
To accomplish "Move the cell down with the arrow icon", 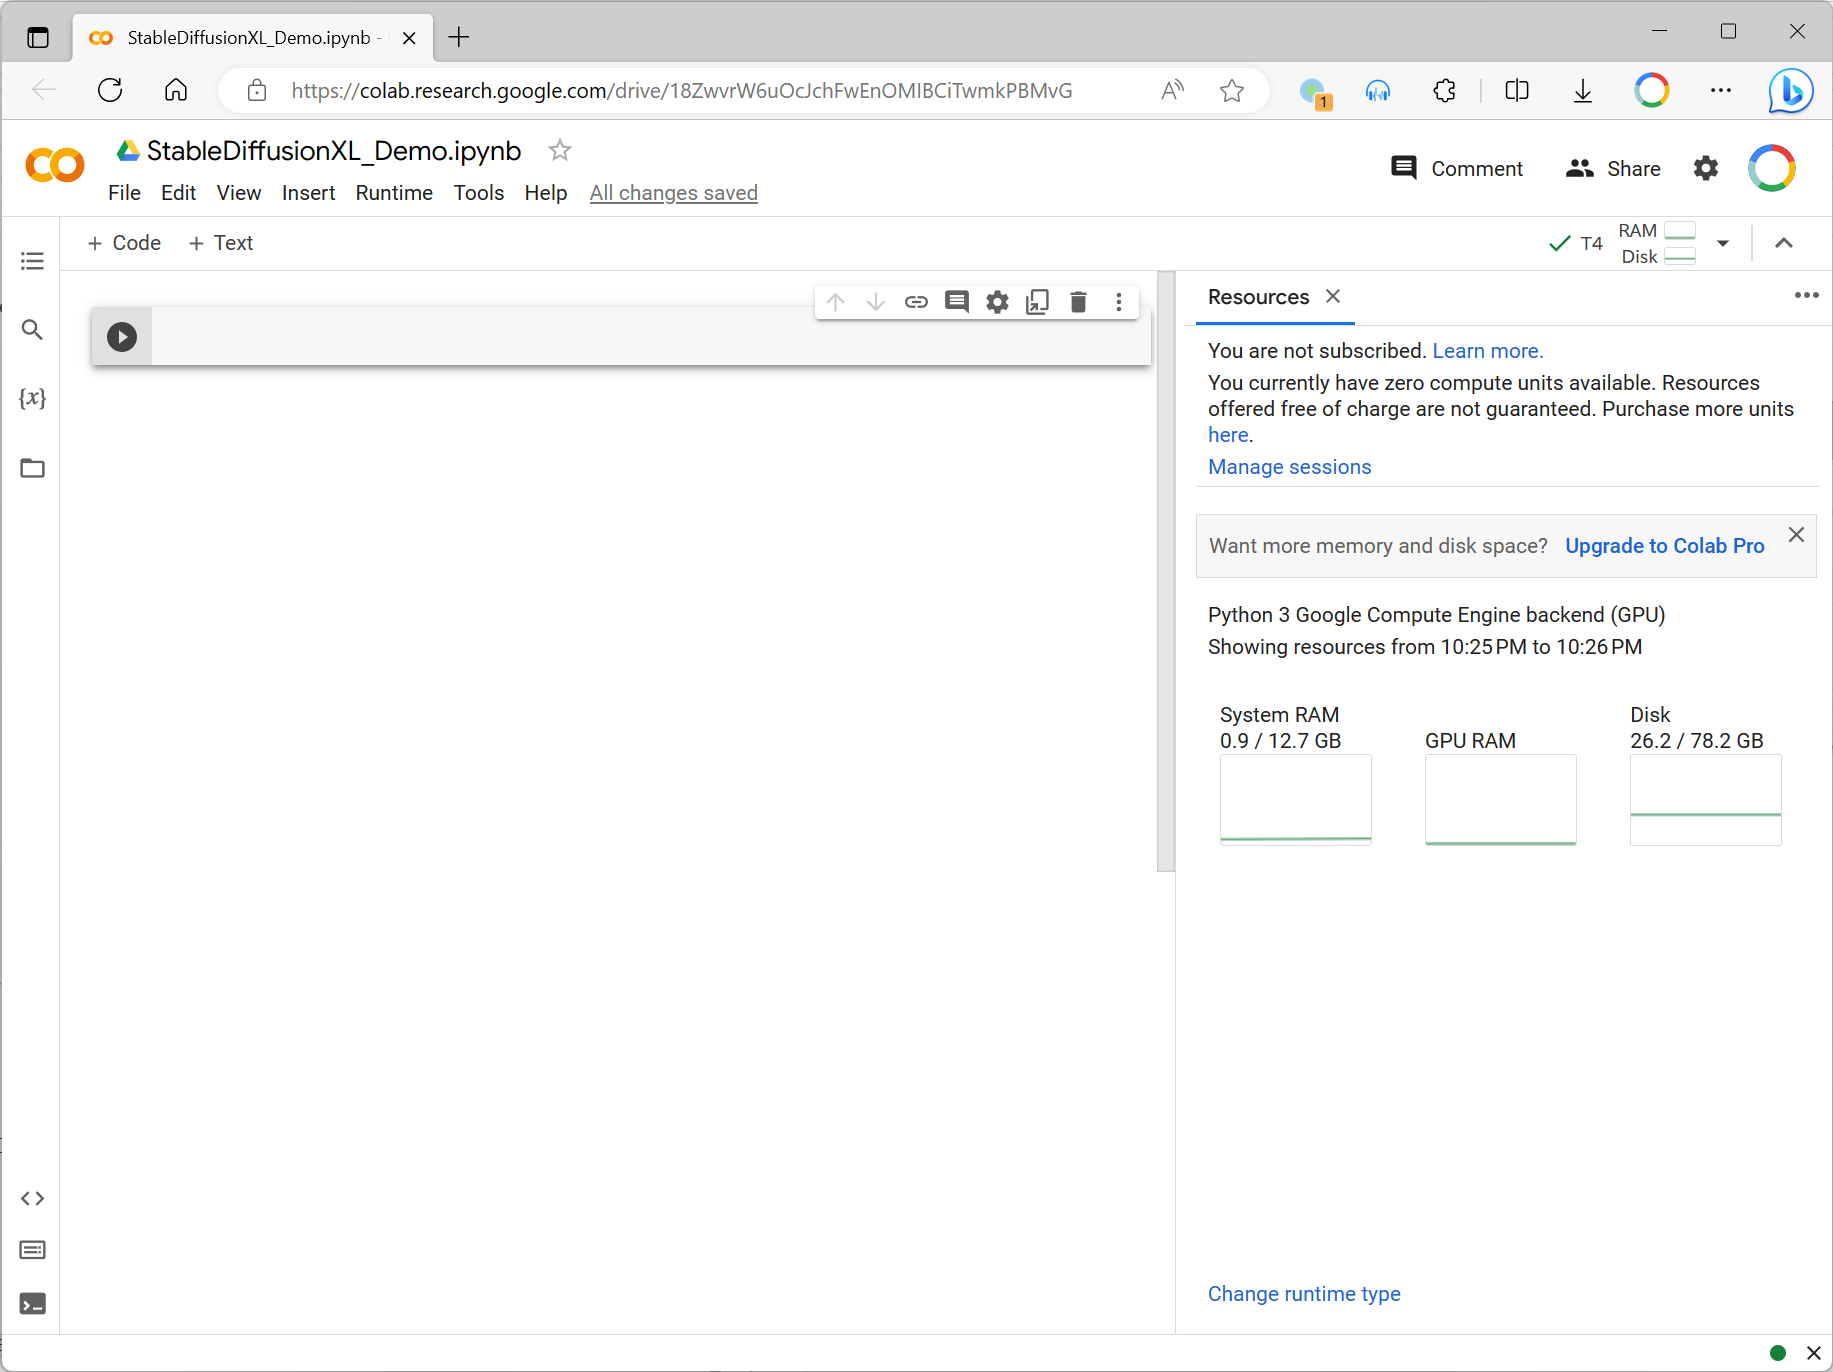I will [876, 302].
